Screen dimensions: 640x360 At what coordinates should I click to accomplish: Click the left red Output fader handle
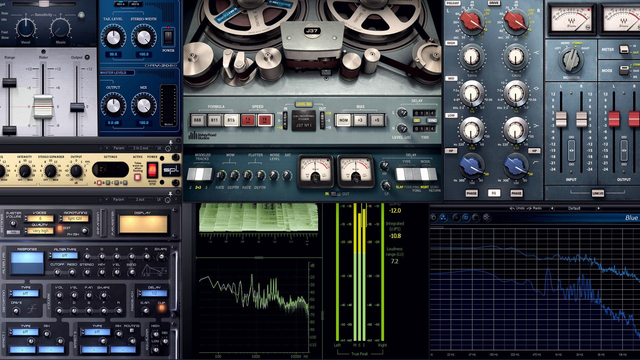(x=613, y=118)
